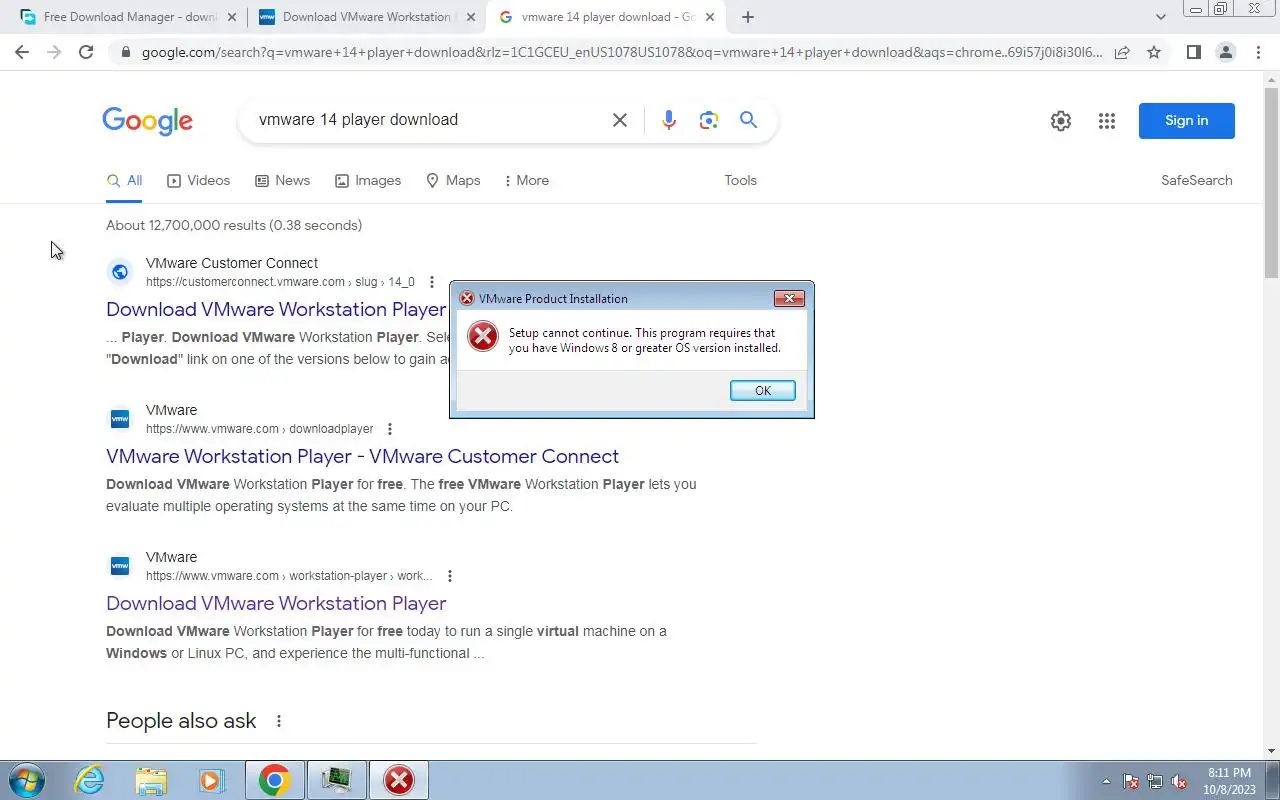Viewport: 1280px width, 800px height.
Task: Switch to News results tab
Action: [x=283, y=181]
